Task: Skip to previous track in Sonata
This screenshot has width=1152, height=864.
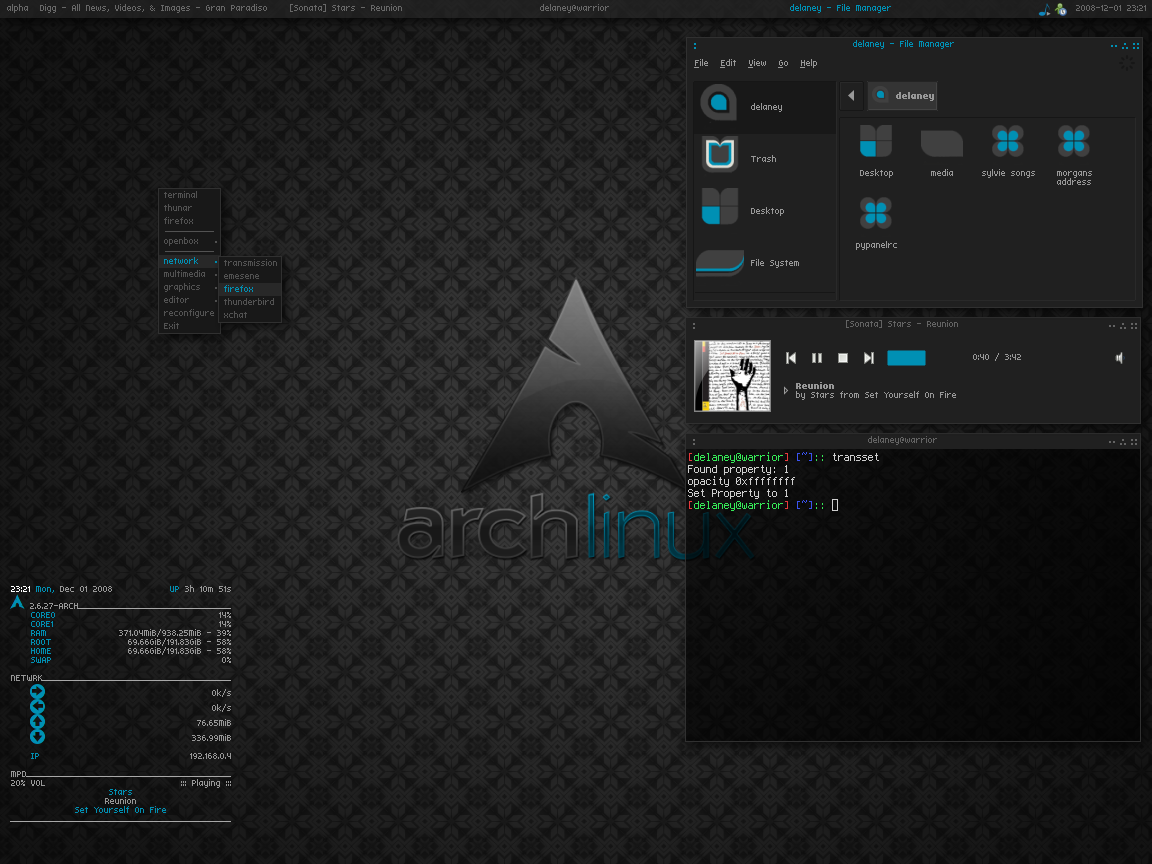Action: (x=791, y=358)
